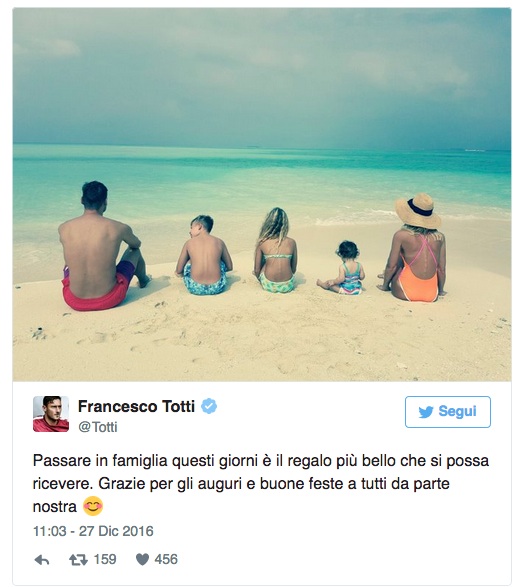Click the man in red shorts
Screen dimensions: 517x587
pos(103,247)
